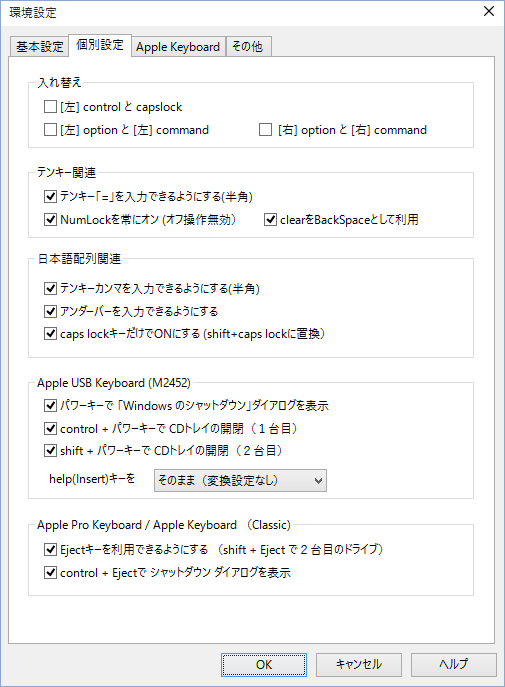505x687 pixels.
Task: Tick [右] option と [右] command checkbox
Action: [x=265, y=130]
